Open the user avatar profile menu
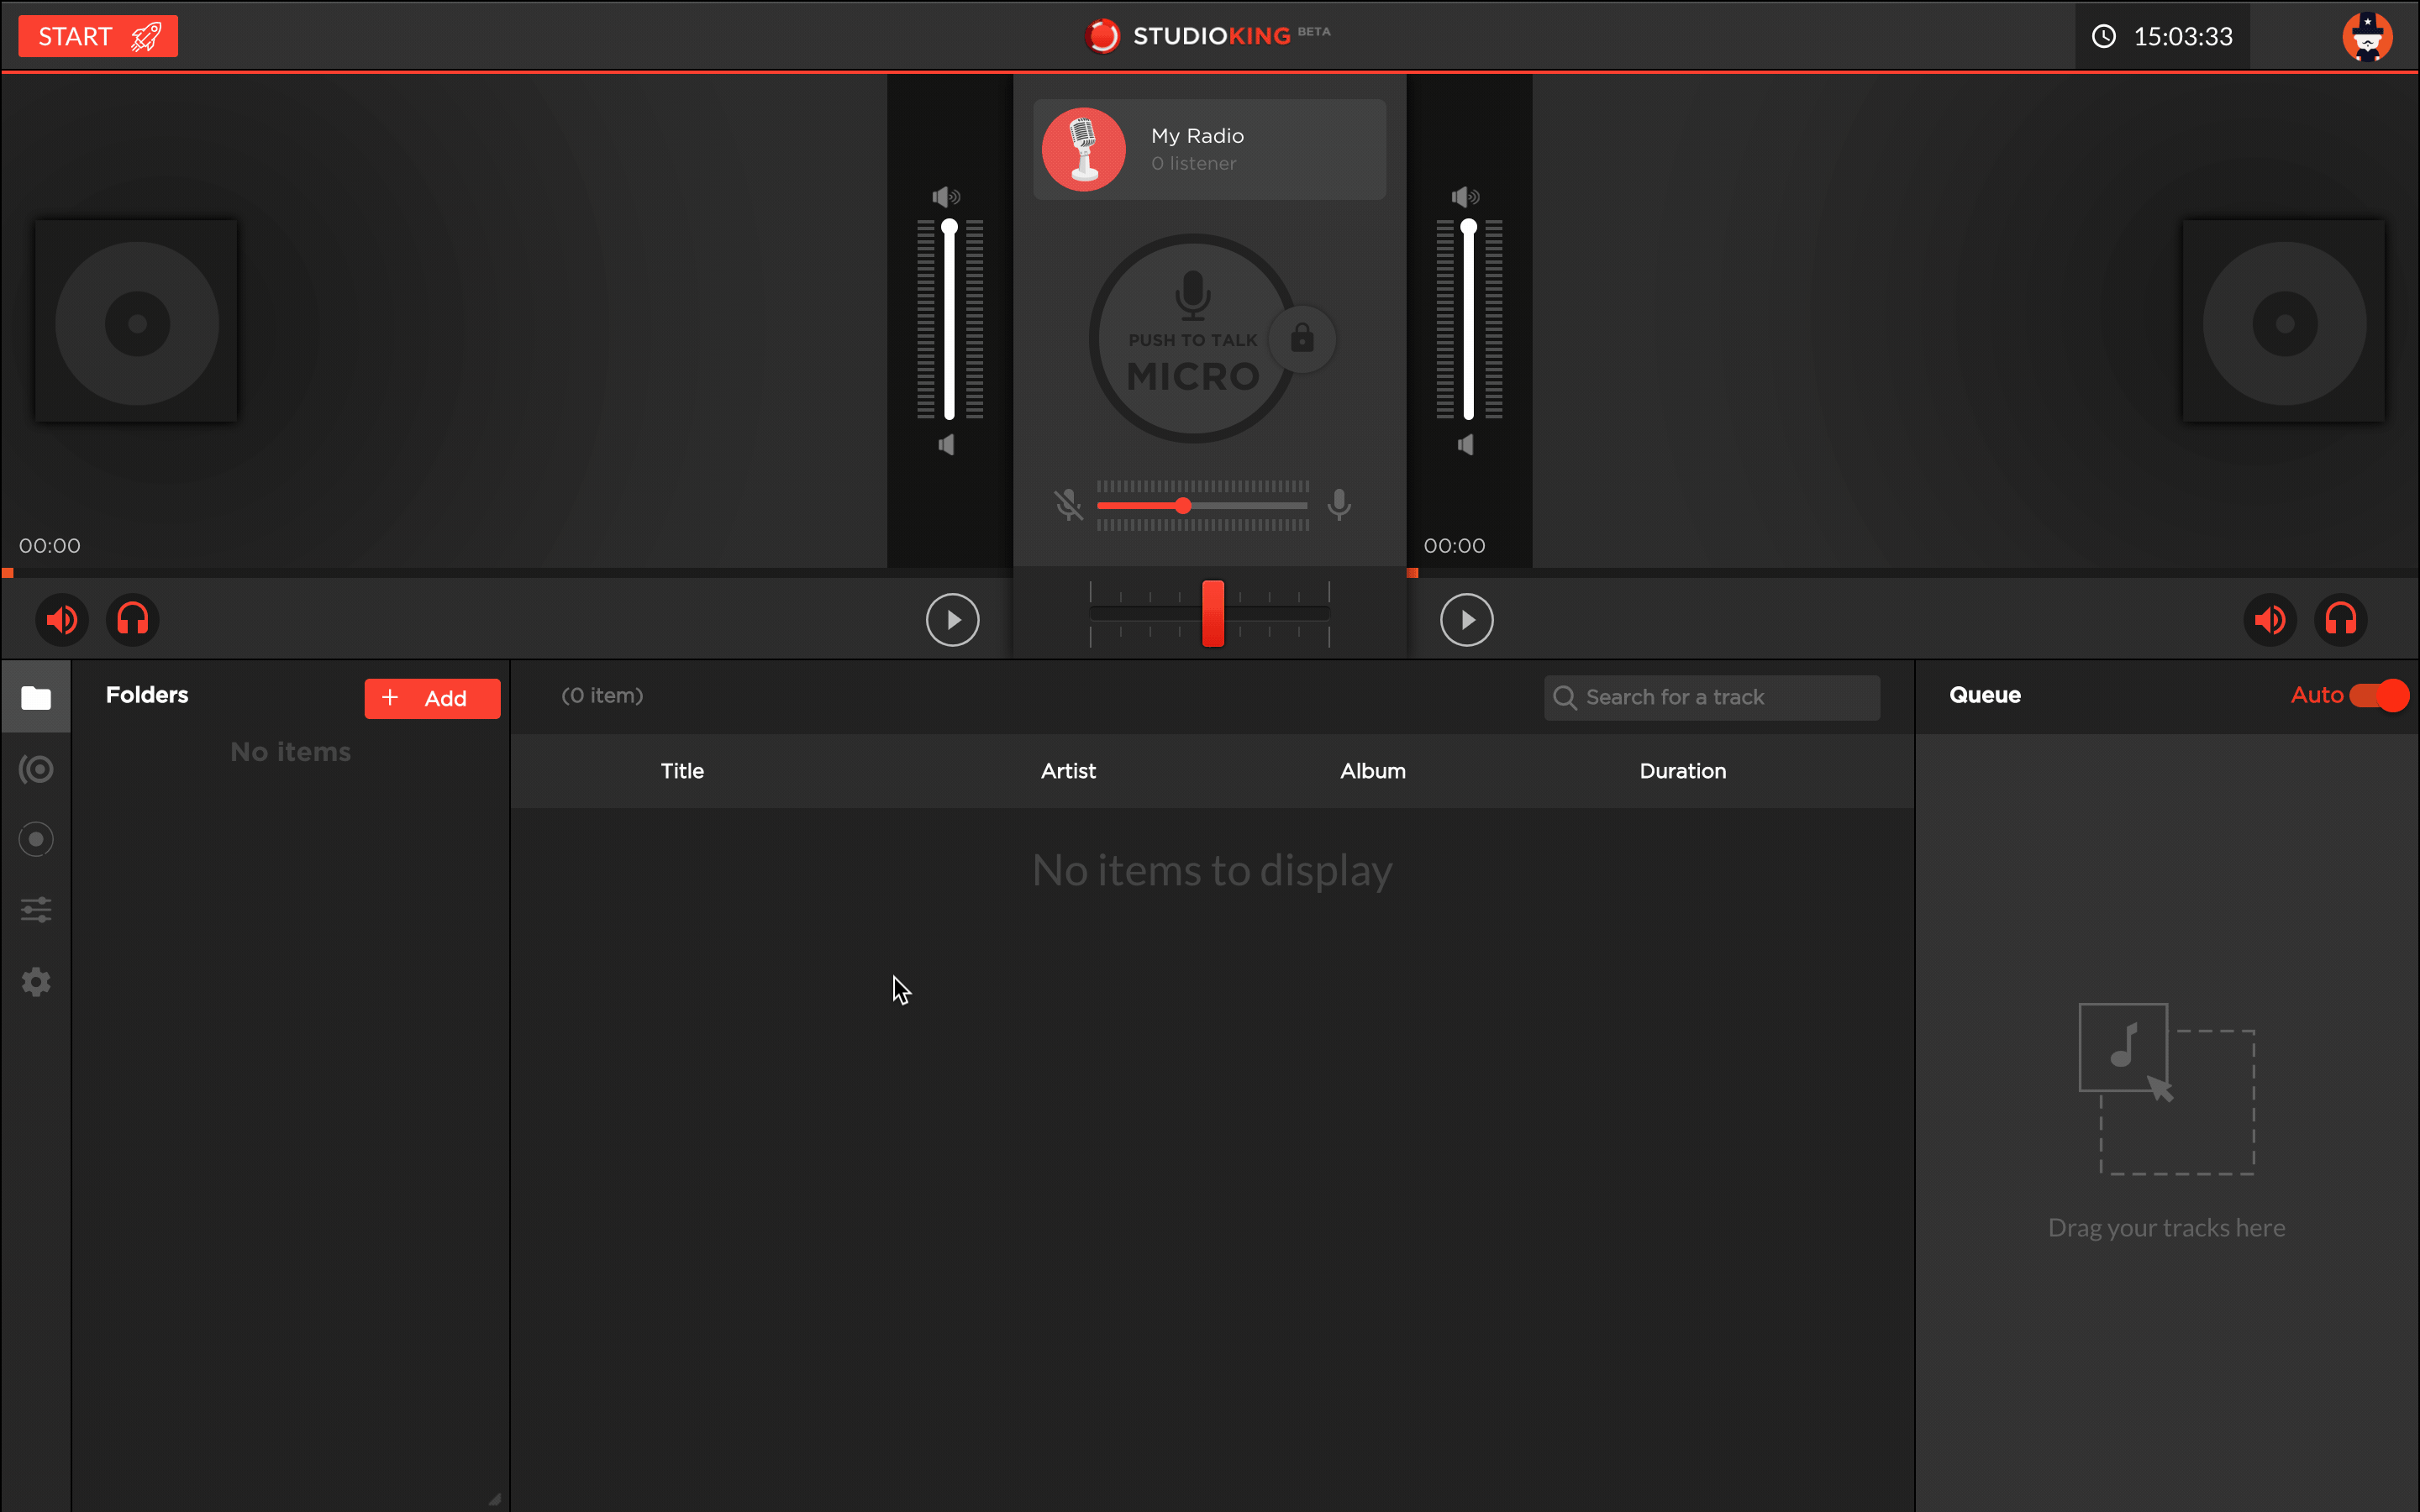The image size is (2420, 1512). [x=2367, y=36]
